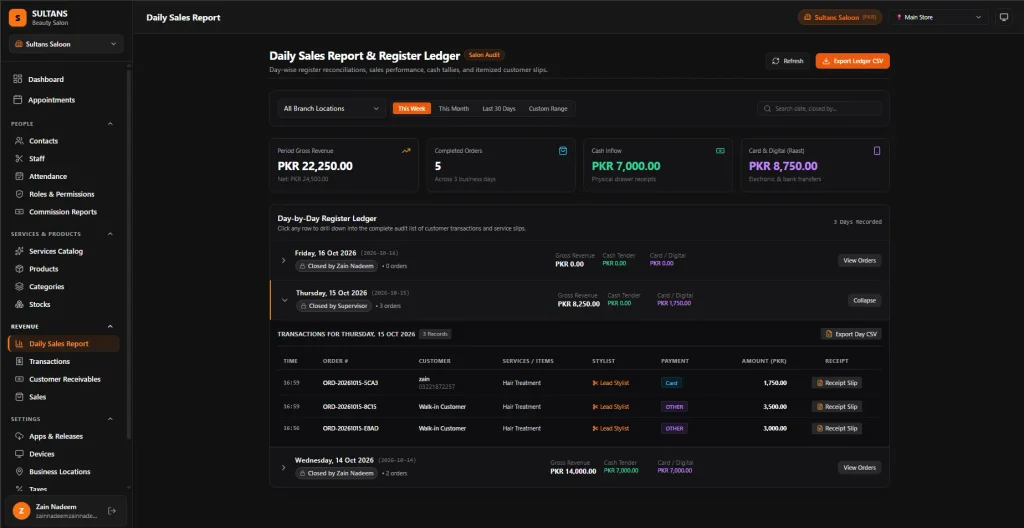Click Export Ledger CSV button
Viewport: 1024px width, 528px height.
[852, 61]
